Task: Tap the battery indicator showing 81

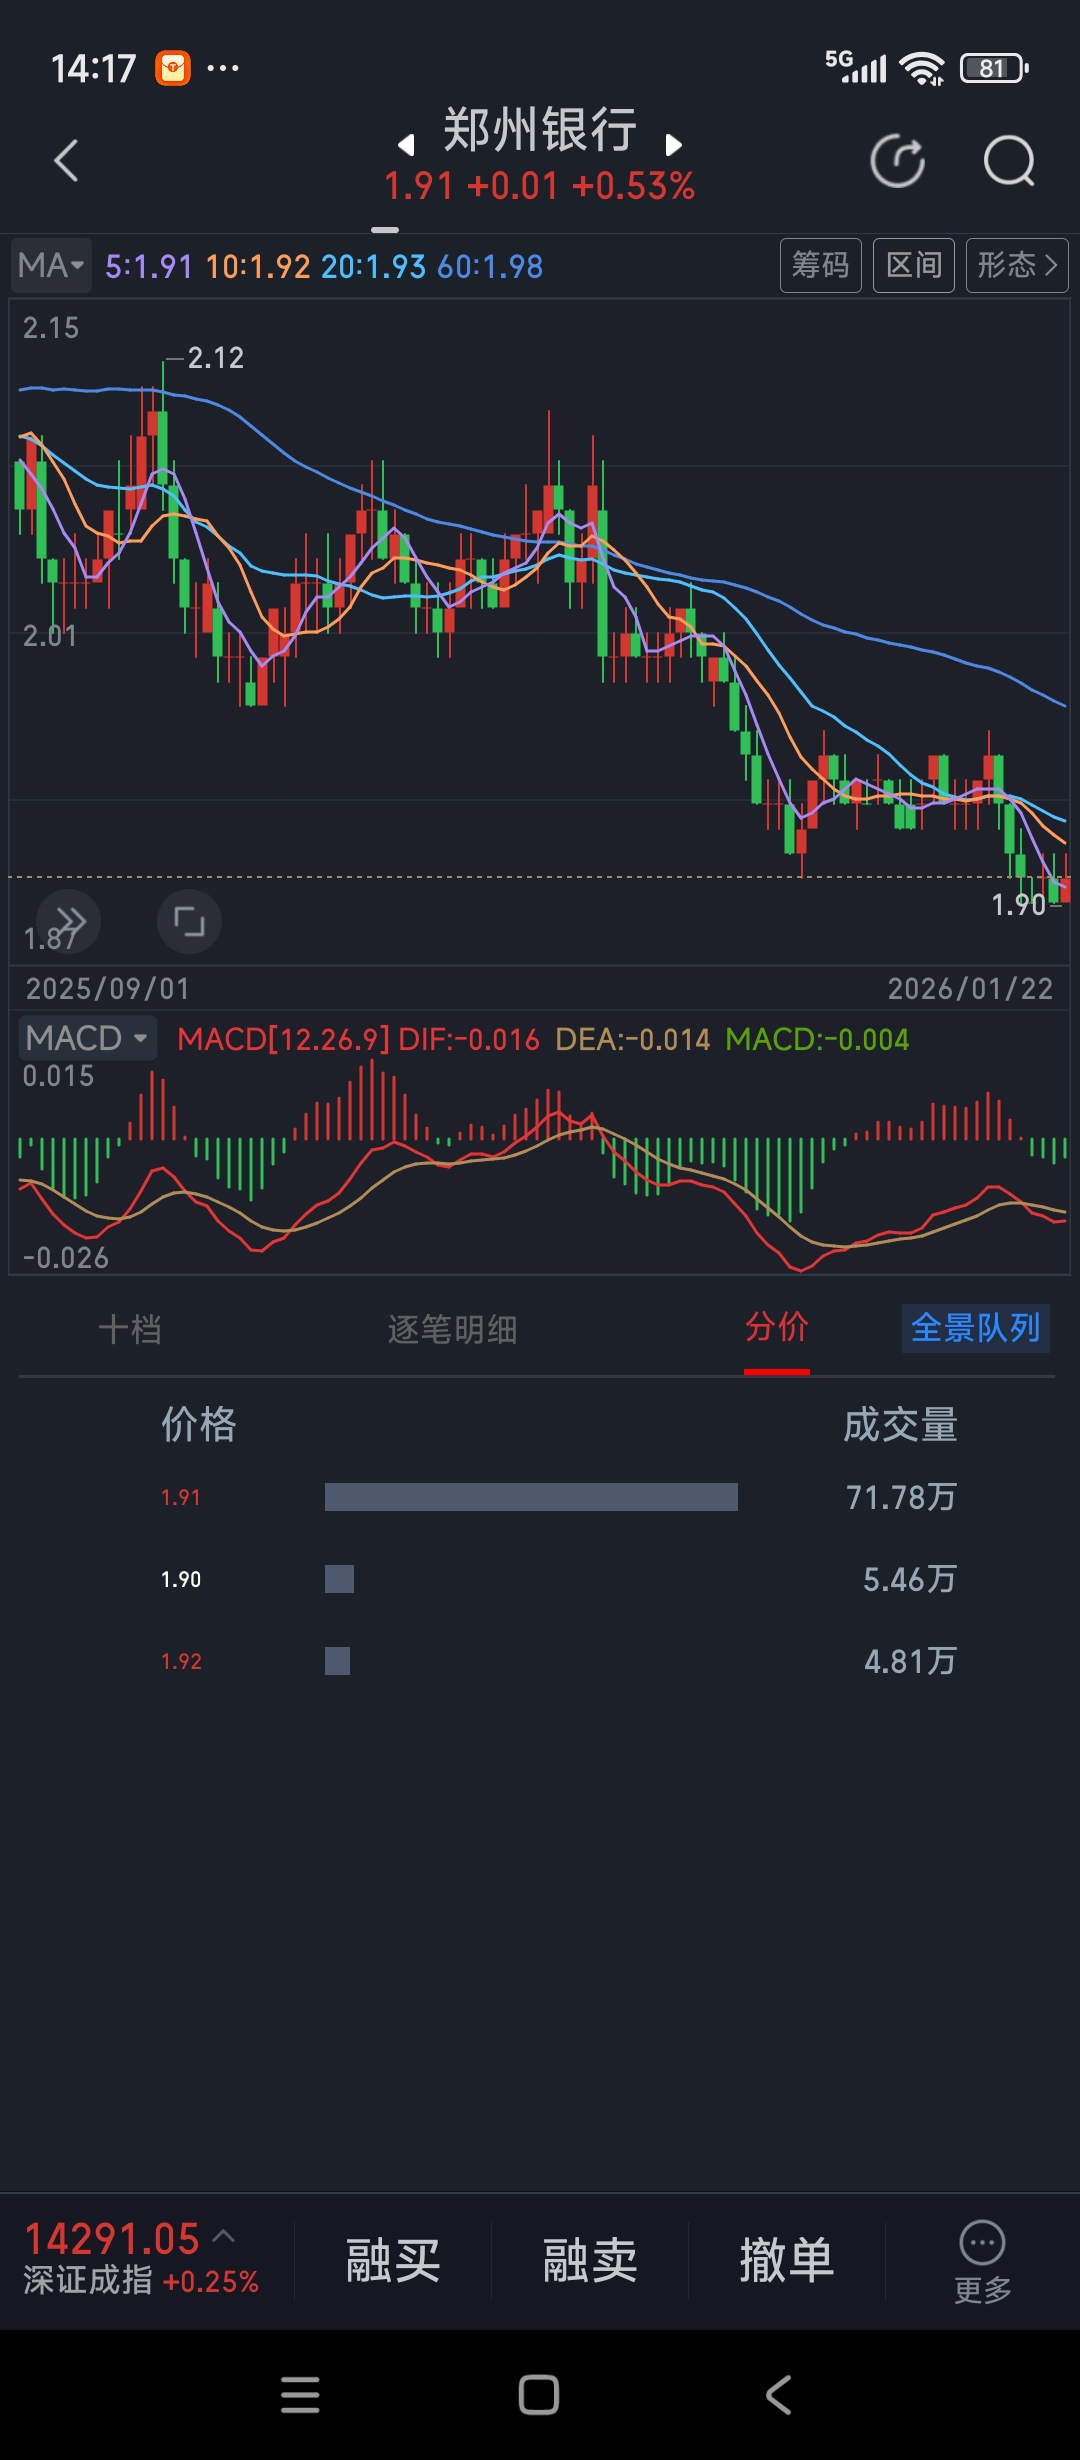Action: tap(994, 68)
